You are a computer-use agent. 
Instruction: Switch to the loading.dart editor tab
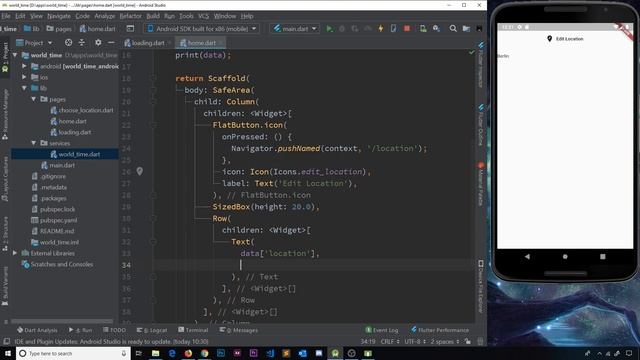click(x=147, y=43)
